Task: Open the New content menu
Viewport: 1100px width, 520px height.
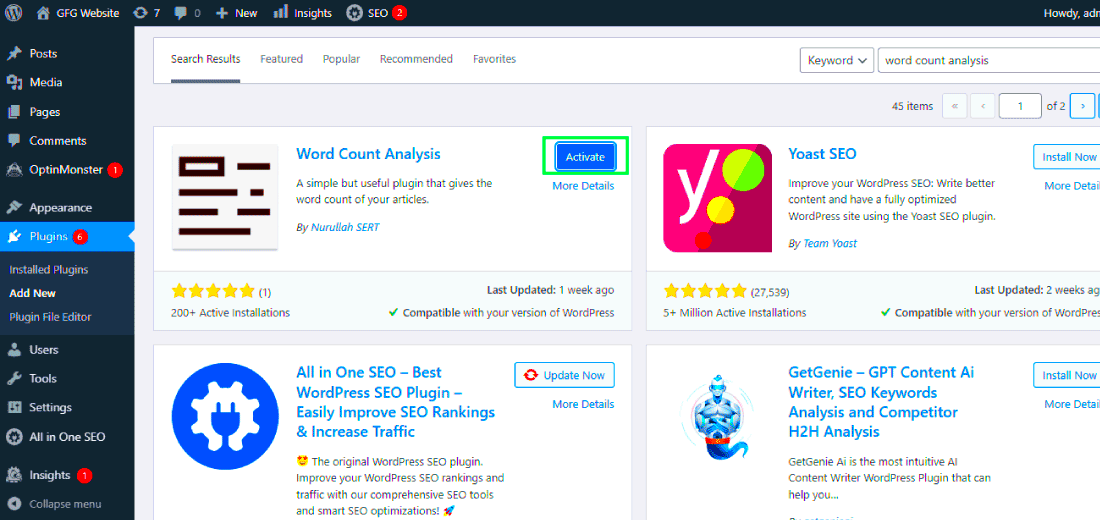Action: pyautogui.click(x=236, y=13)
